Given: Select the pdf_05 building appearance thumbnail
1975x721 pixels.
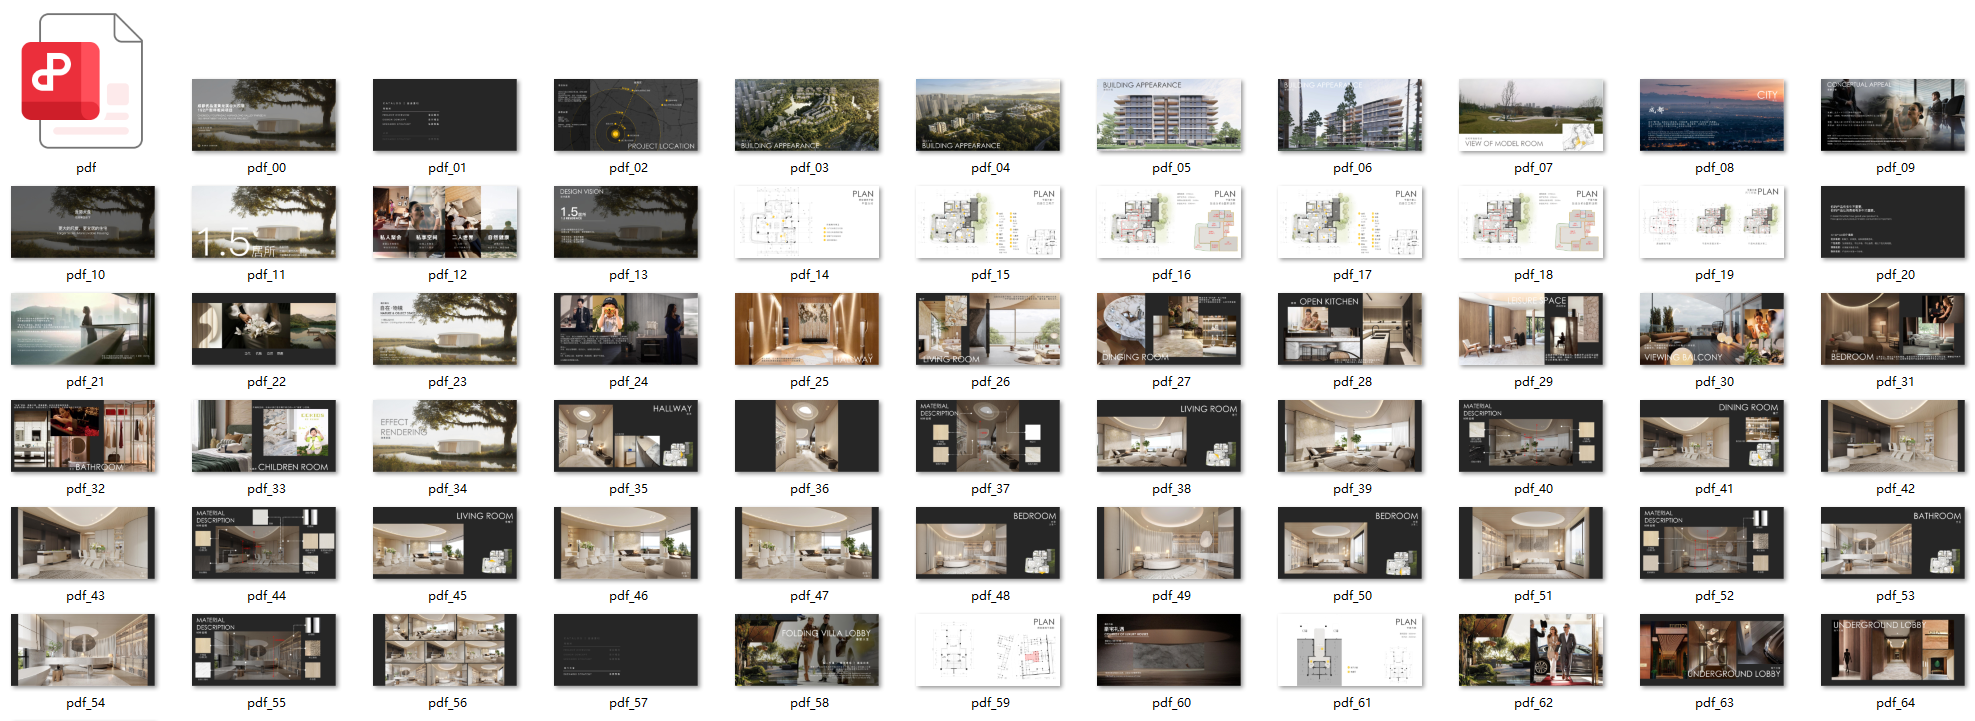Looking at the screenshot, I should [x=1169, y=115].
